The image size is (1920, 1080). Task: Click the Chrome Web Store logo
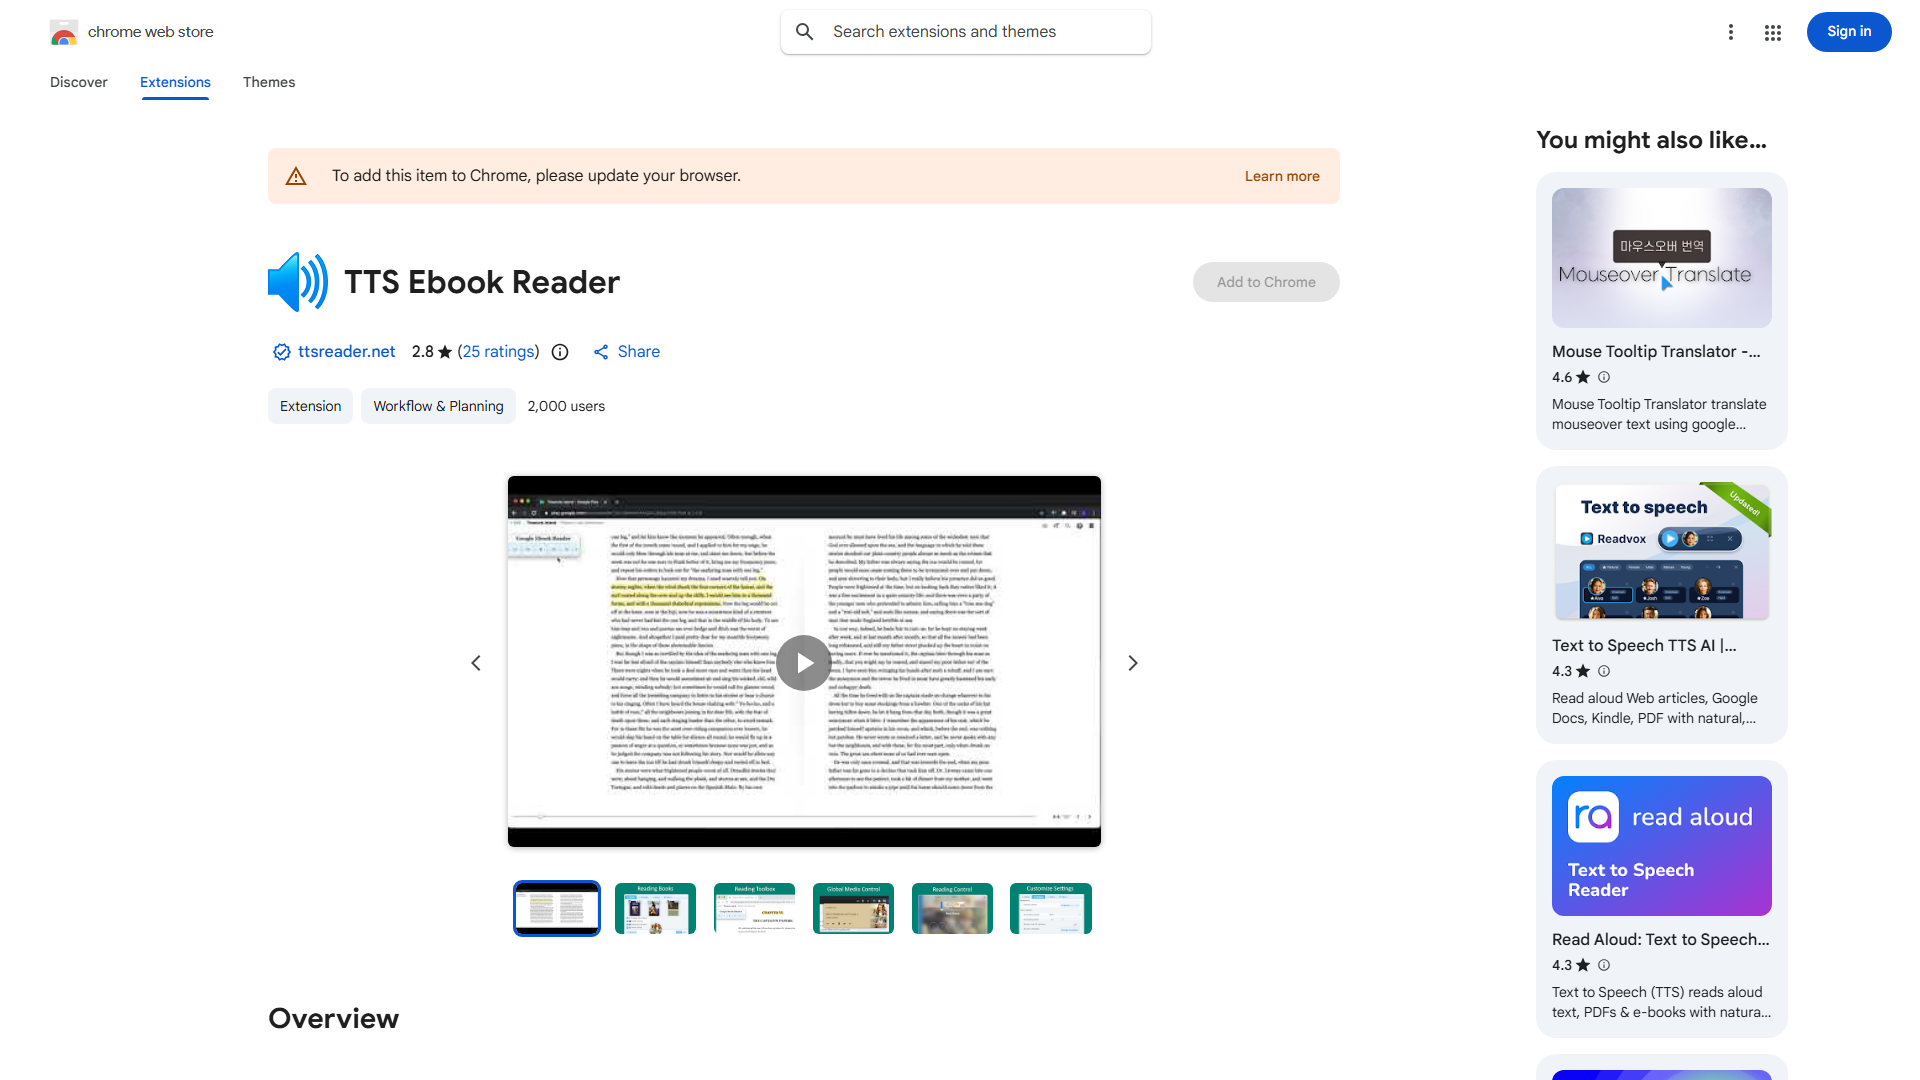(64, 31)
